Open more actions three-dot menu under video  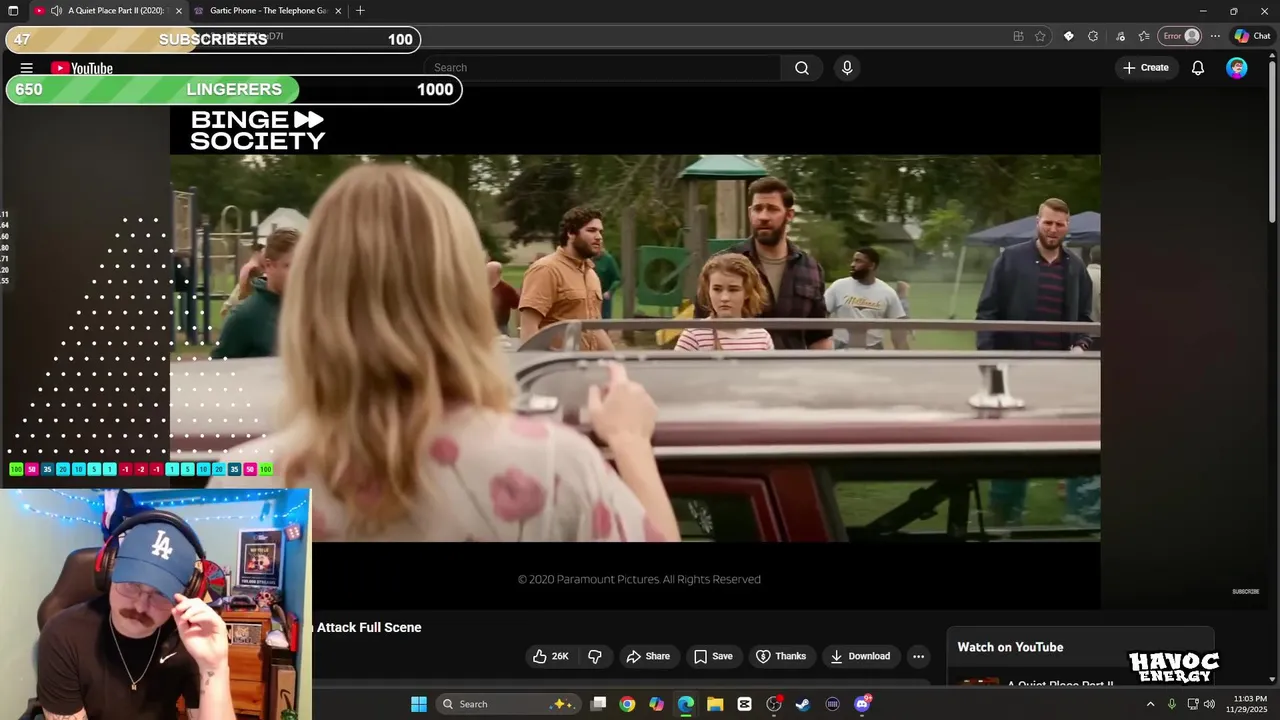918,656
